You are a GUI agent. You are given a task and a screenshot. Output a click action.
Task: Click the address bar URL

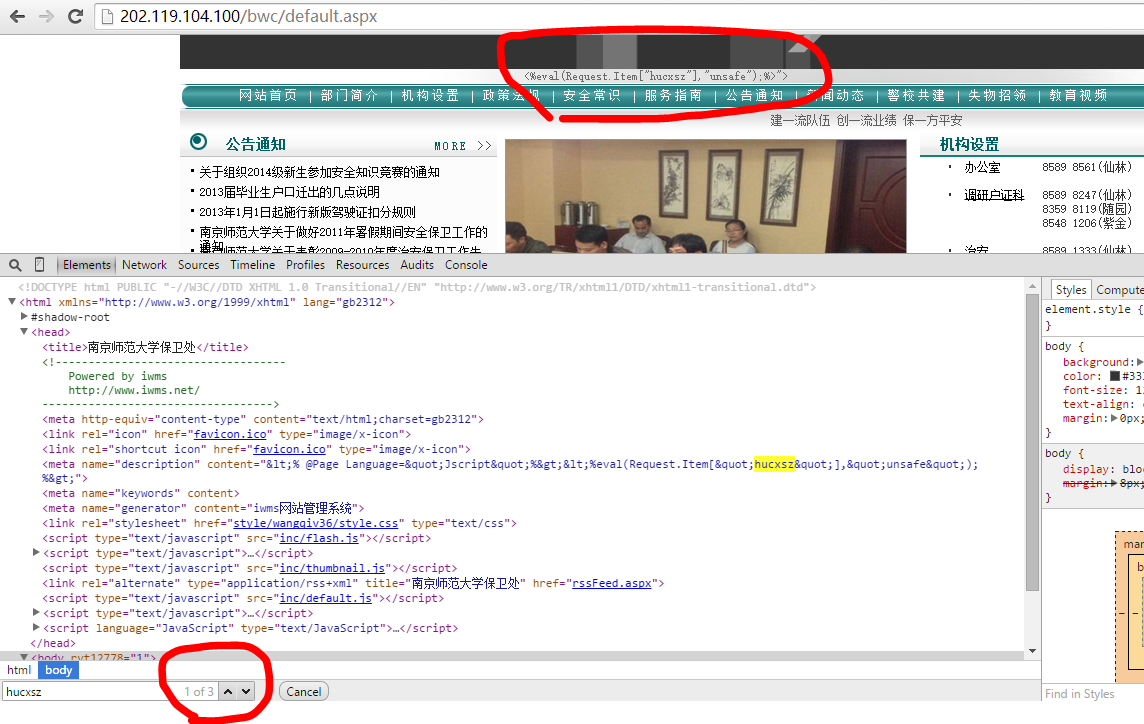(x=248, y=16)
